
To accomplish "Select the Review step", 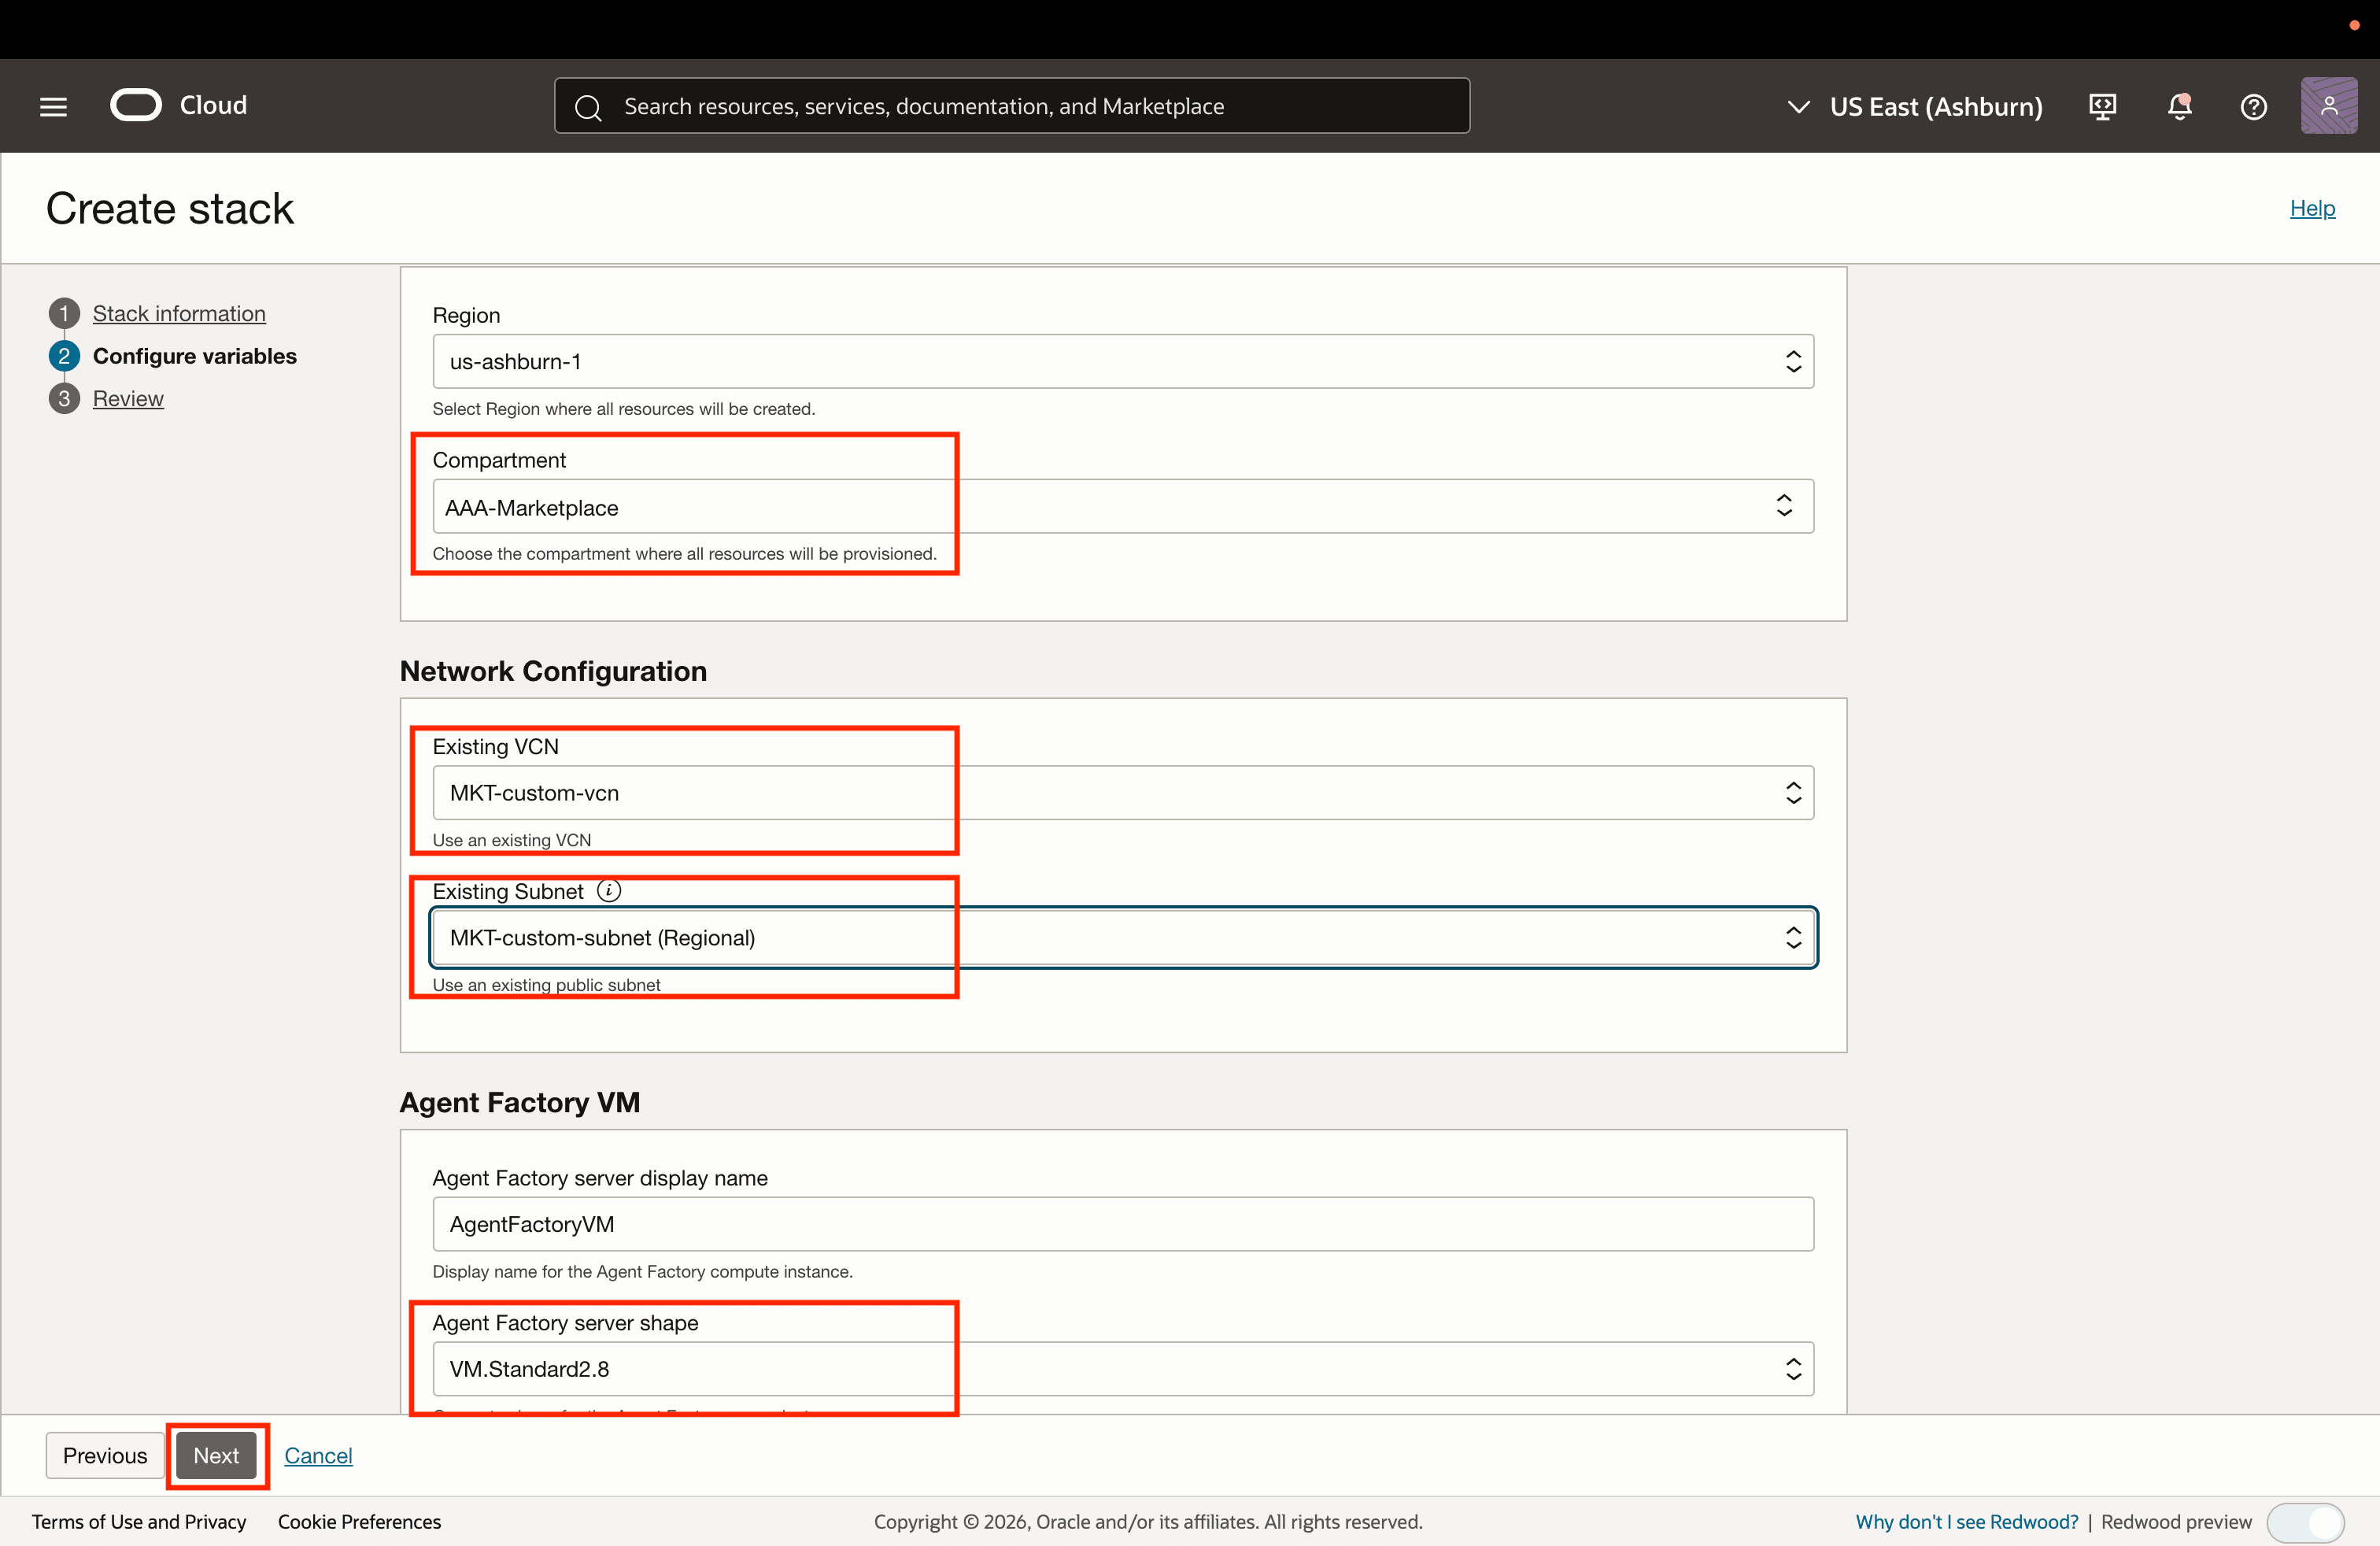I will point(128,397).
